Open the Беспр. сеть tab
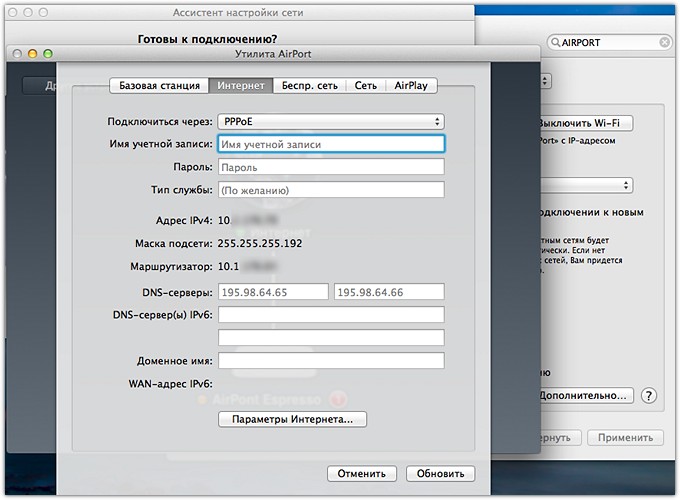Image resolution: width=680 pixels, height=500 pixels. click(x=309, y=85)
